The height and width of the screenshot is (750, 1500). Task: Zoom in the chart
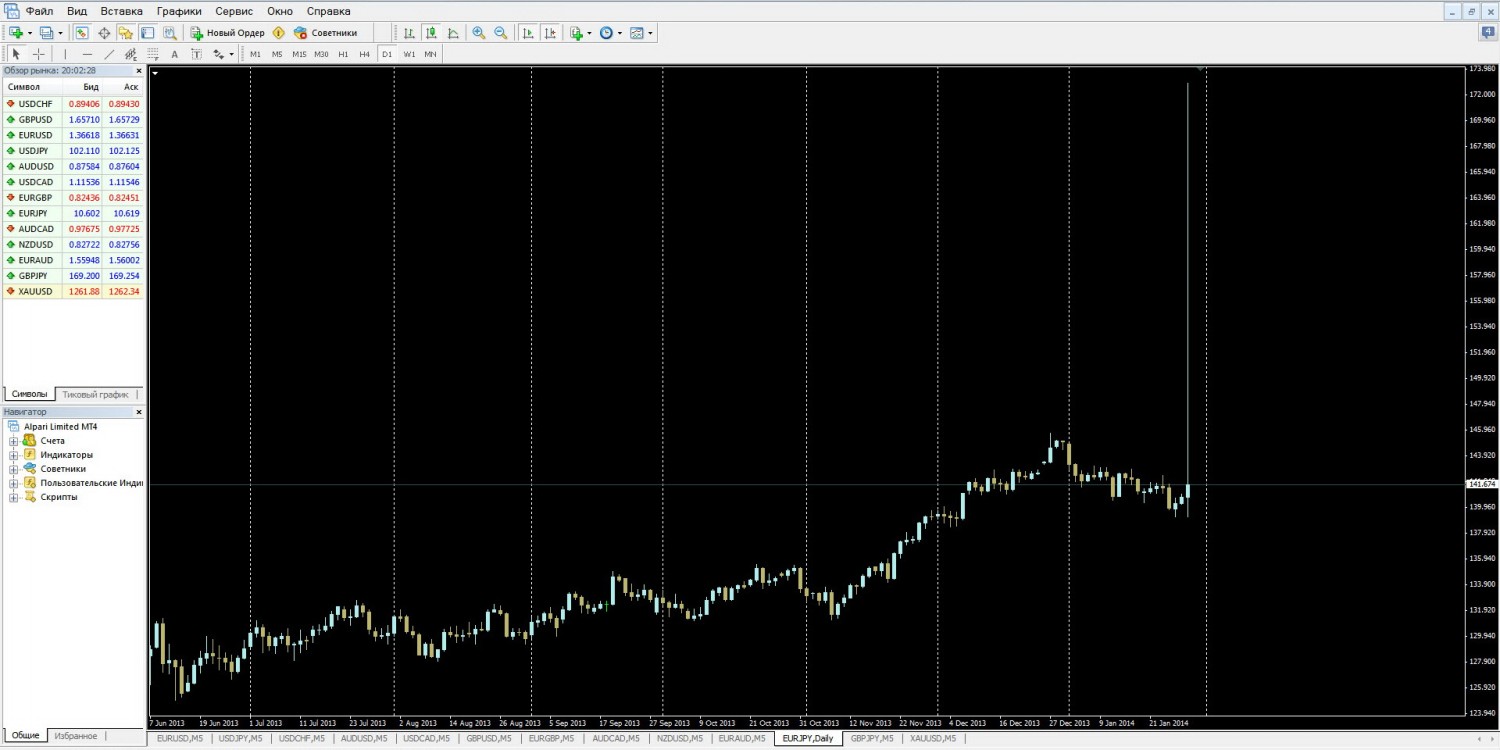pyautogui.click(x=479, y=33)
